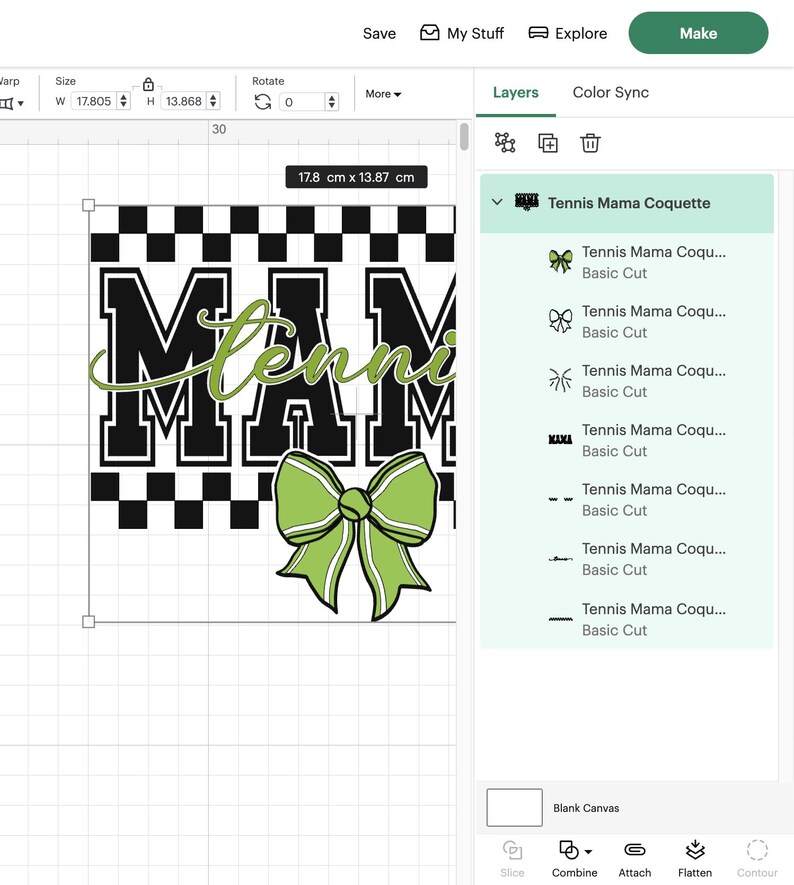Click the Blank Canvas label
The height and width of the screenshot is (885, 794).
(586, 808)
